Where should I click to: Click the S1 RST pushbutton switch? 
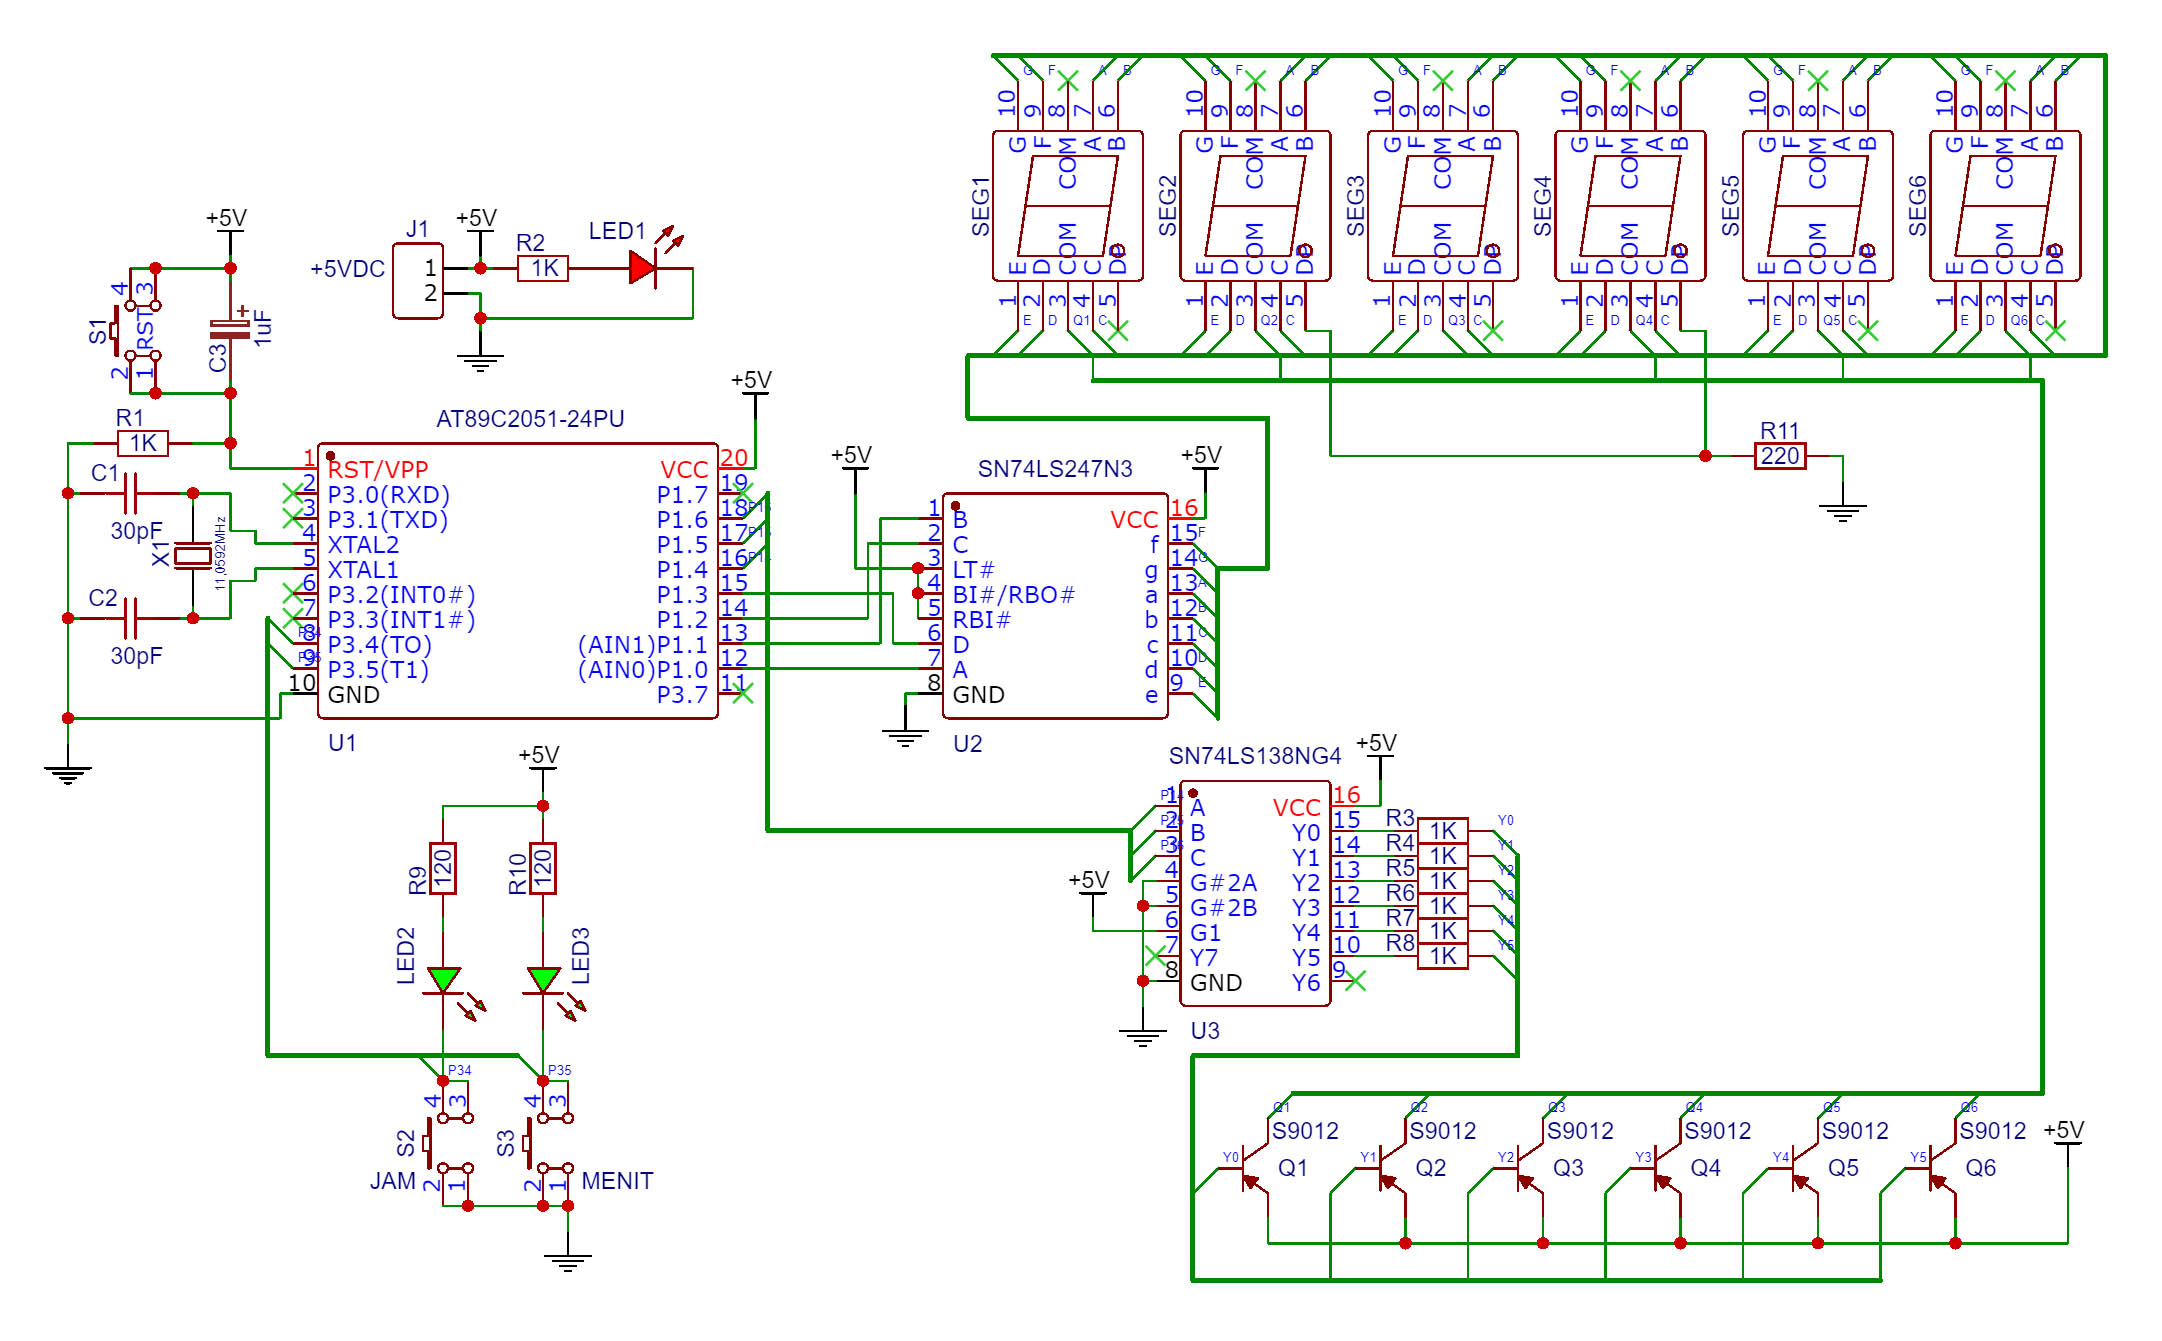click(137, 330)
